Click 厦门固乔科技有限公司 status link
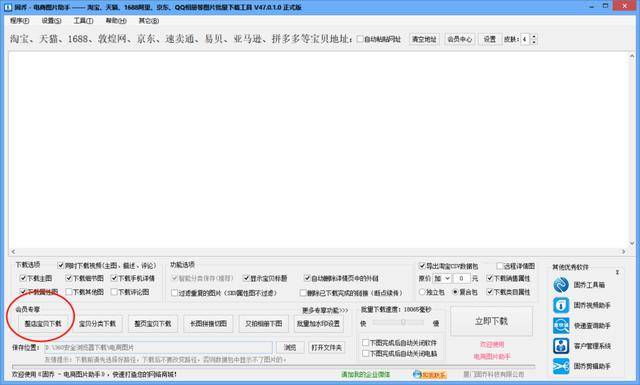The height and width of the screenshot is (385, 640). coord(493,374)
